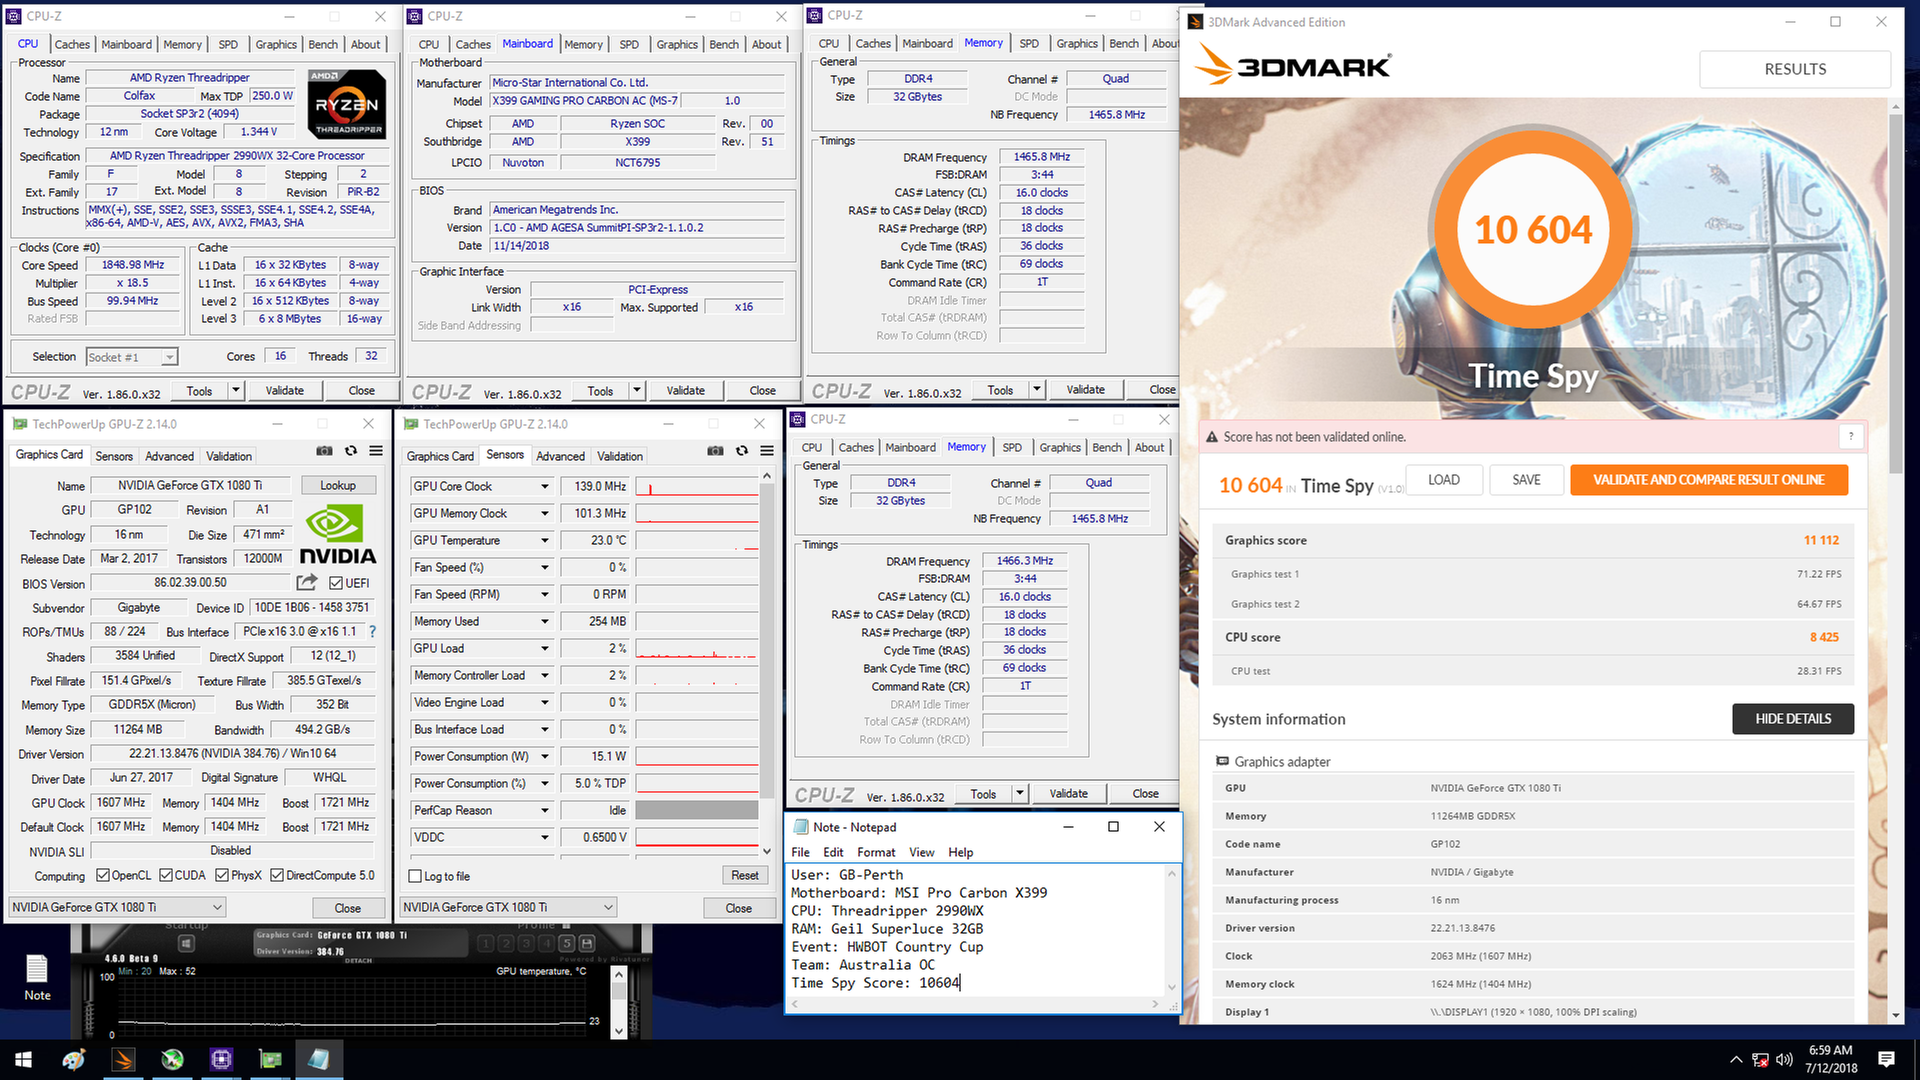The image size is (1920, 1080).
Task: Click the volume speaker icon in system tray
Action: [x=1785, y=1060]
